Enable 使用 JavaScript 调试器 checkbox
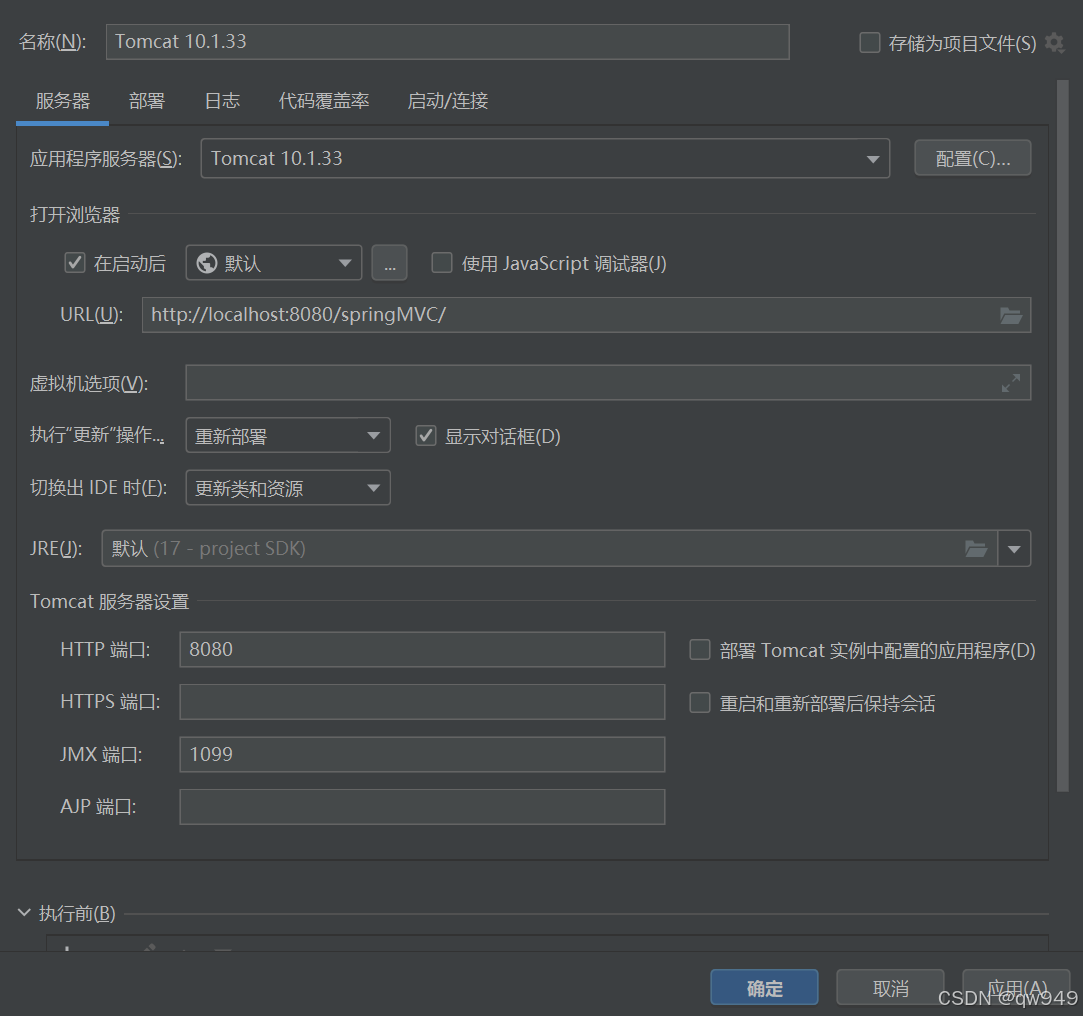This screenshot has width=1083, height=1016. tap(441, 262)
